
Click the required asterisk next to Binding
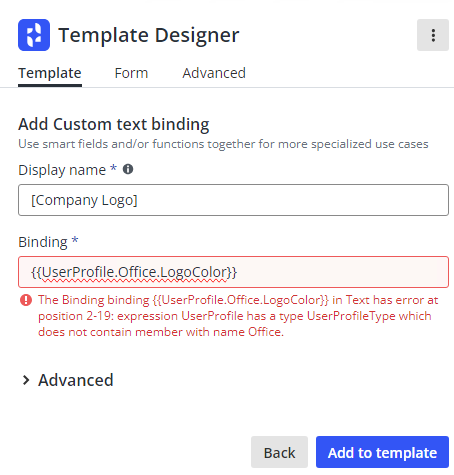pyautogui.click(x=75, y=240)
